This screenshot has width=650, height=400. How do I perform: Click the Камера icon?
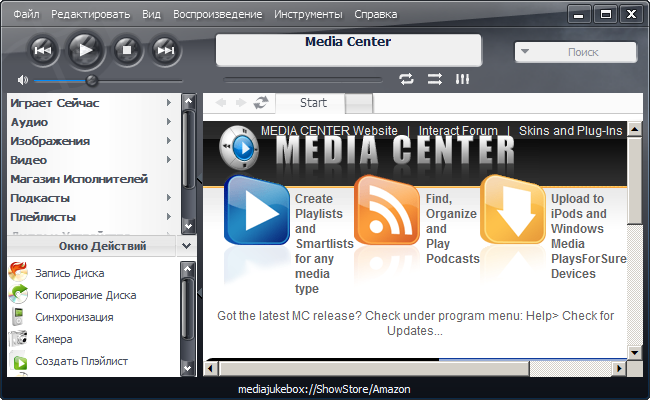(18, 339)
